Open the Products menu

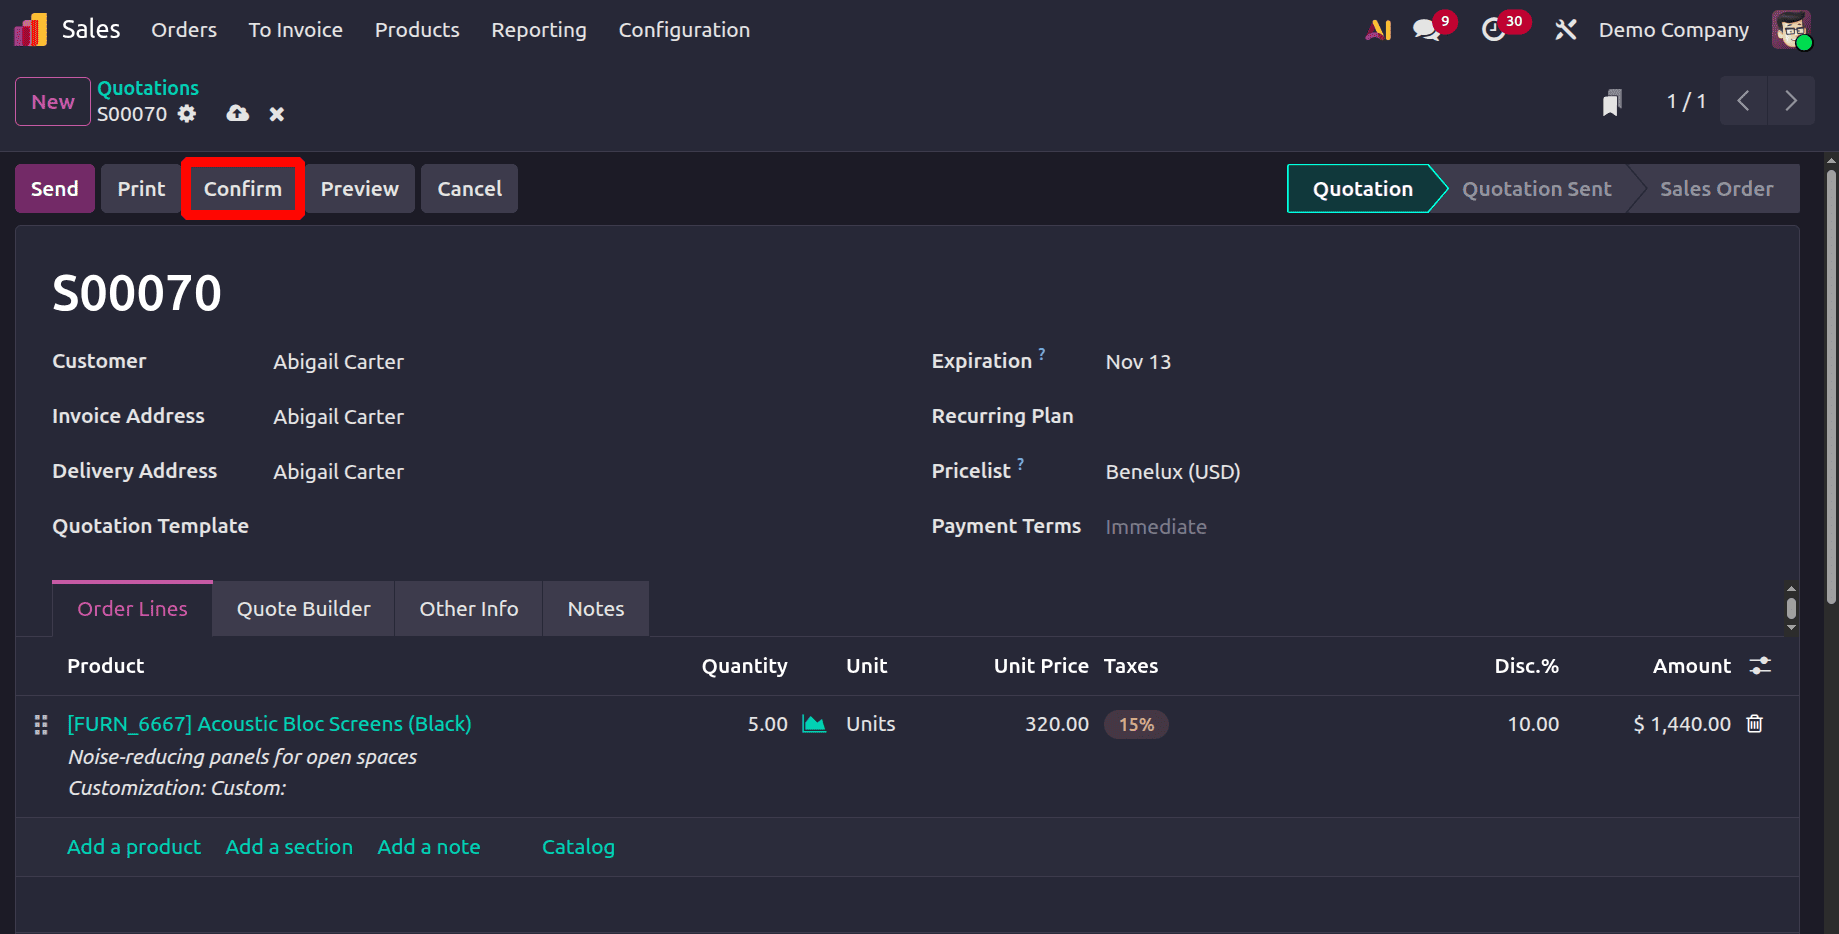pos(417,30)
